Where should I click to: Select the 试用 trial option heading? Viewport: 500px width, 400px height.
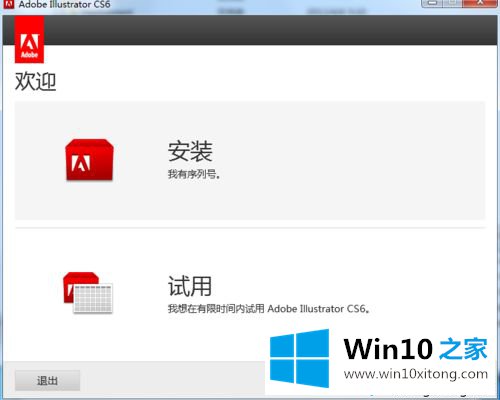point(190,286)
